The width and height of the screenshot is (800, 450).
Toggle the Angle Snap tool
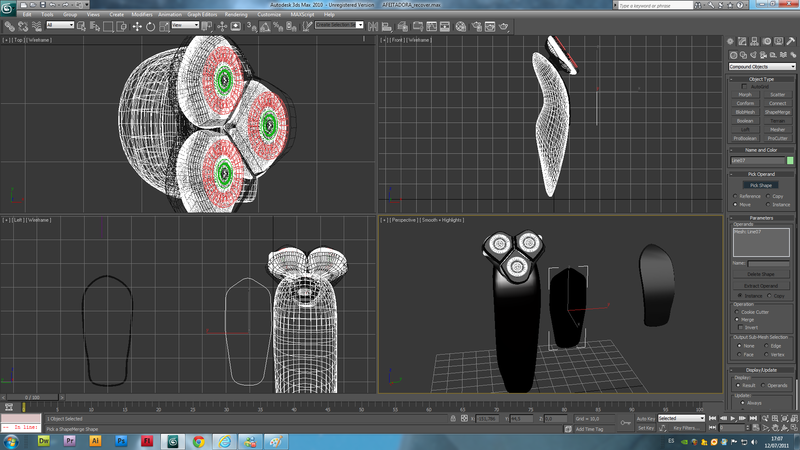[265, 27]
